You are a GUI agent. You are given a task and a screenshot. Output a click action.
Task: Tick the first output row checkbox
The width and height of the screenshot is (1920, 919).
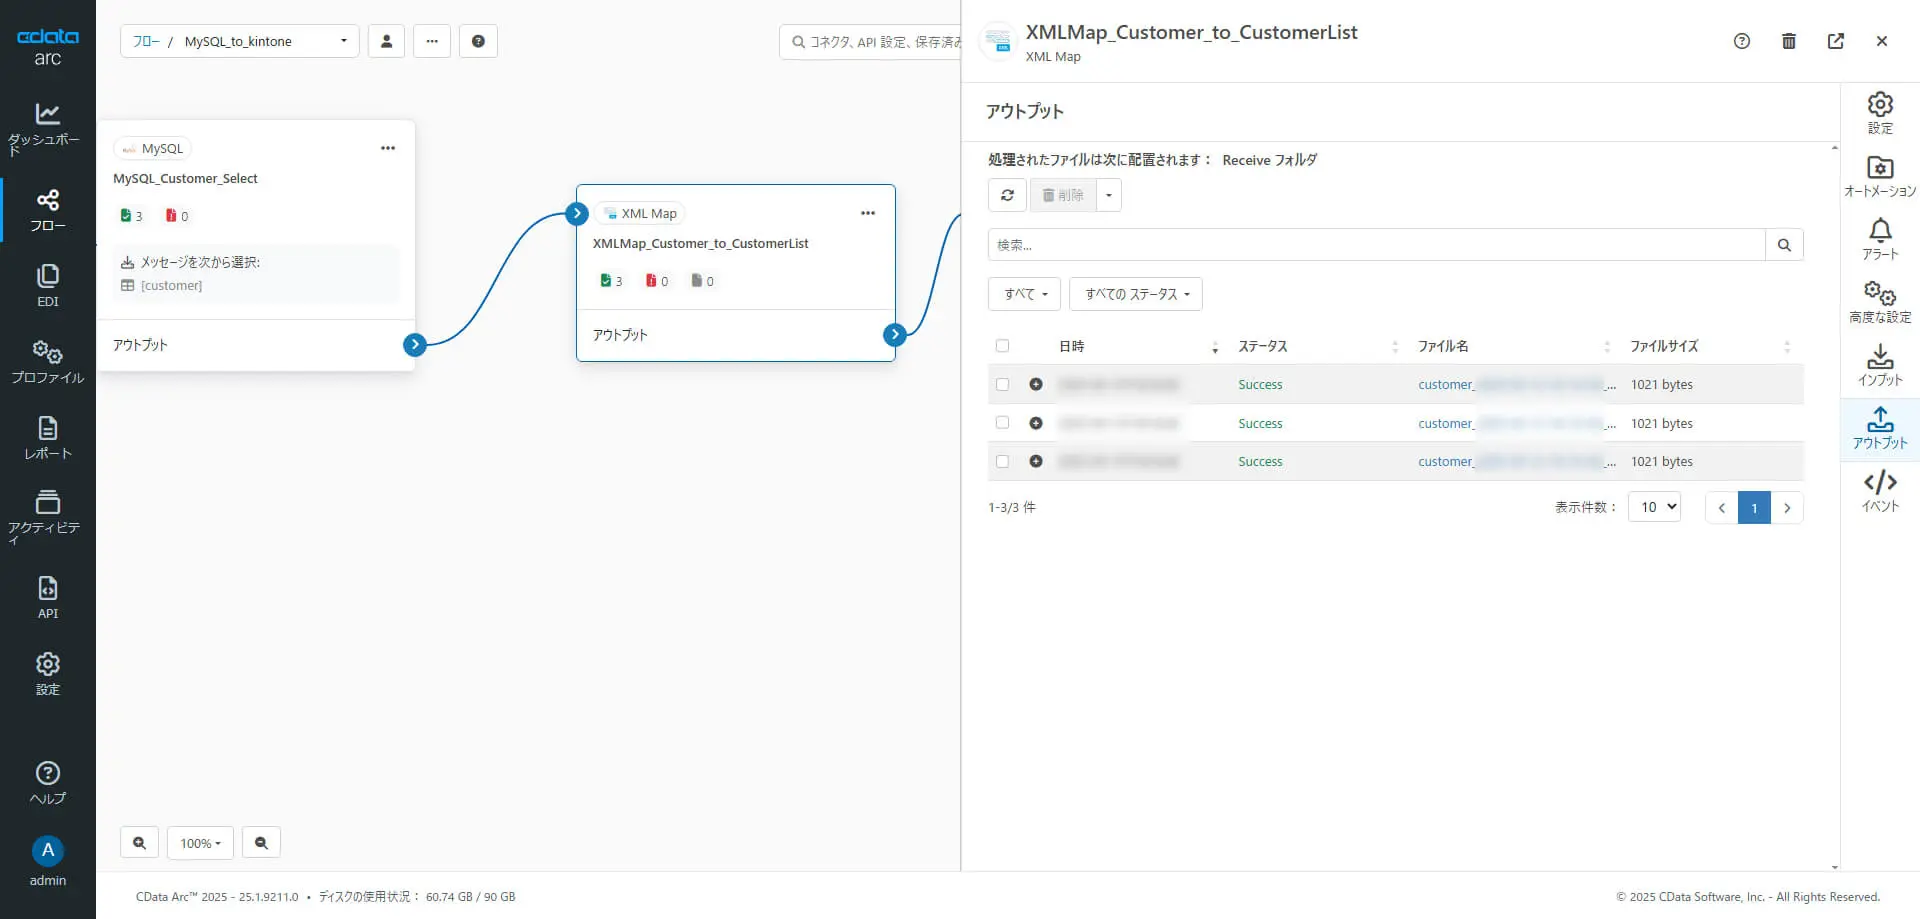tap(1002, 384)
